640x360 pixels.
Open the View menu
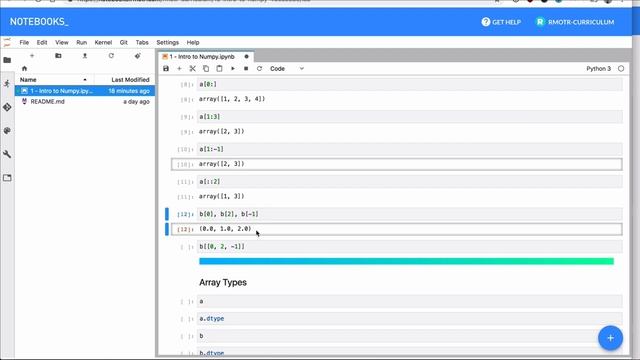[62, 42]
